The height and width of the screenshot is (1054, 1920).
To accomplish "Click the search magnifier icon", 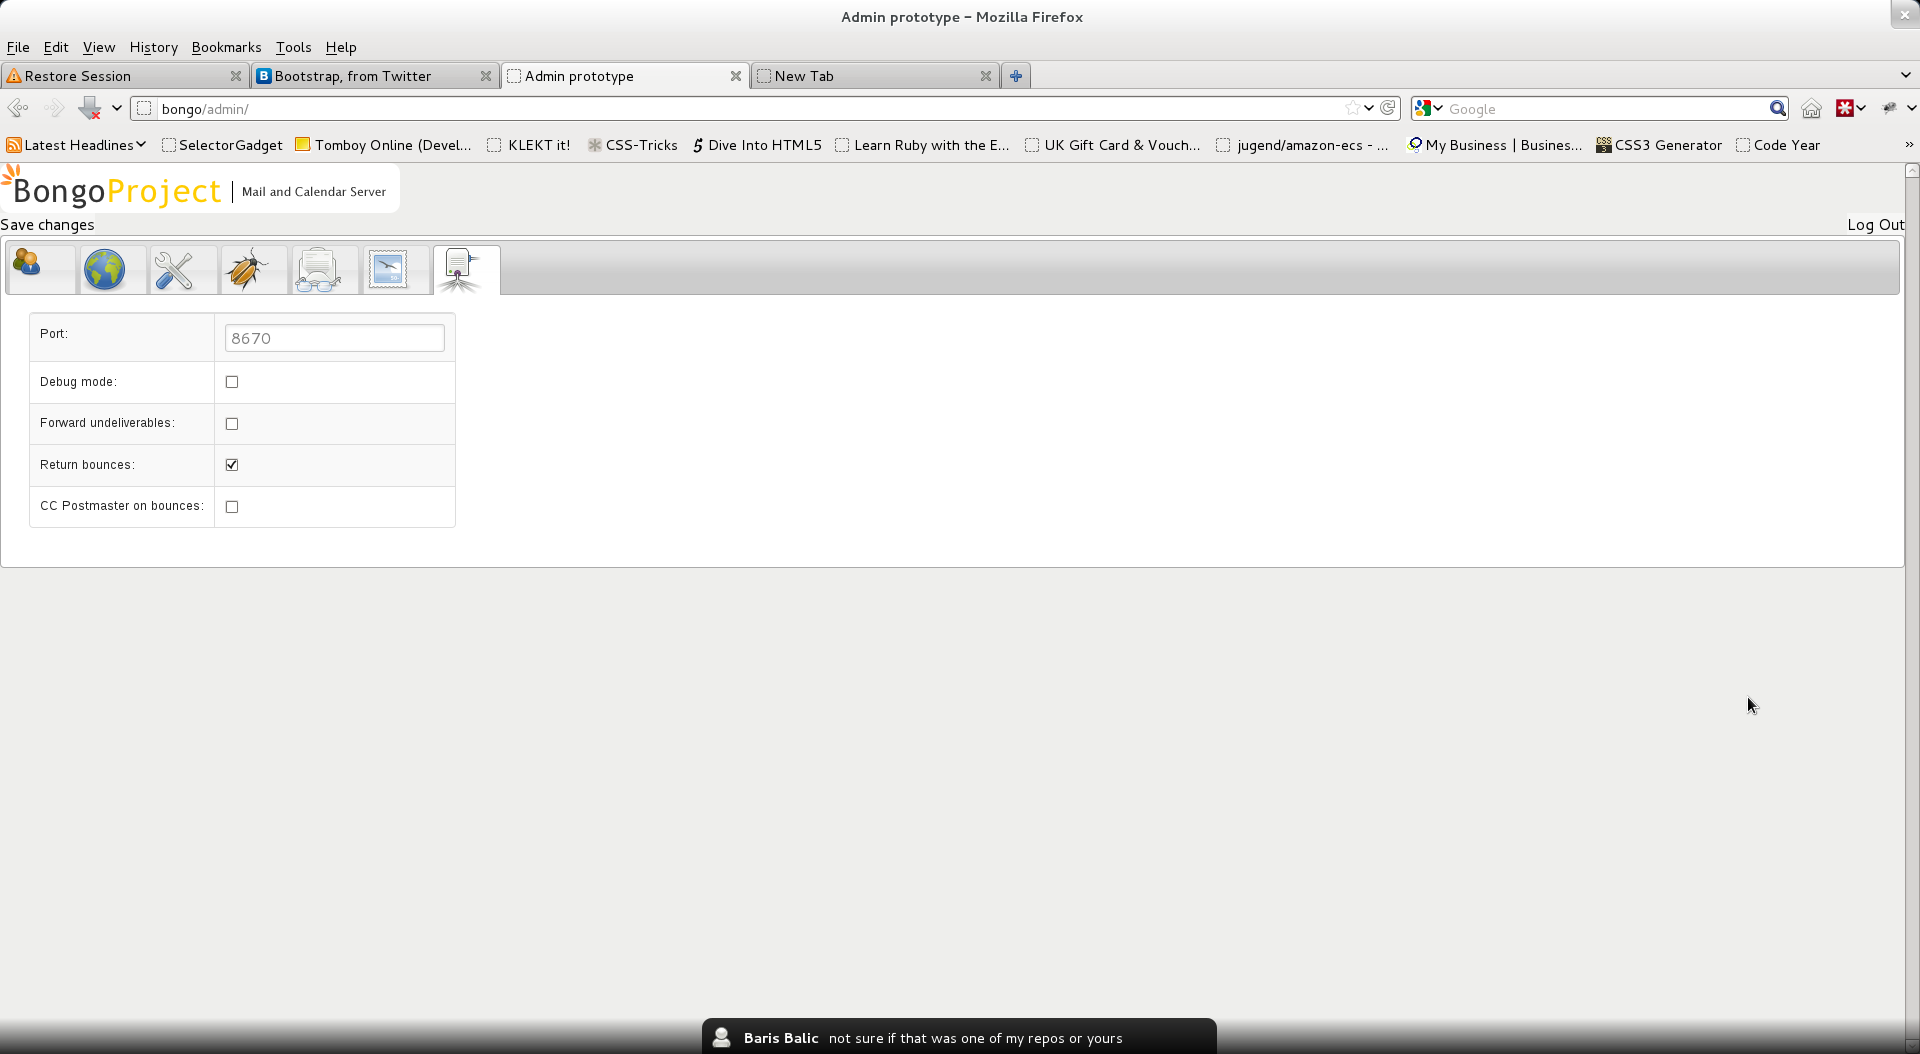I will click(1777, 108).
